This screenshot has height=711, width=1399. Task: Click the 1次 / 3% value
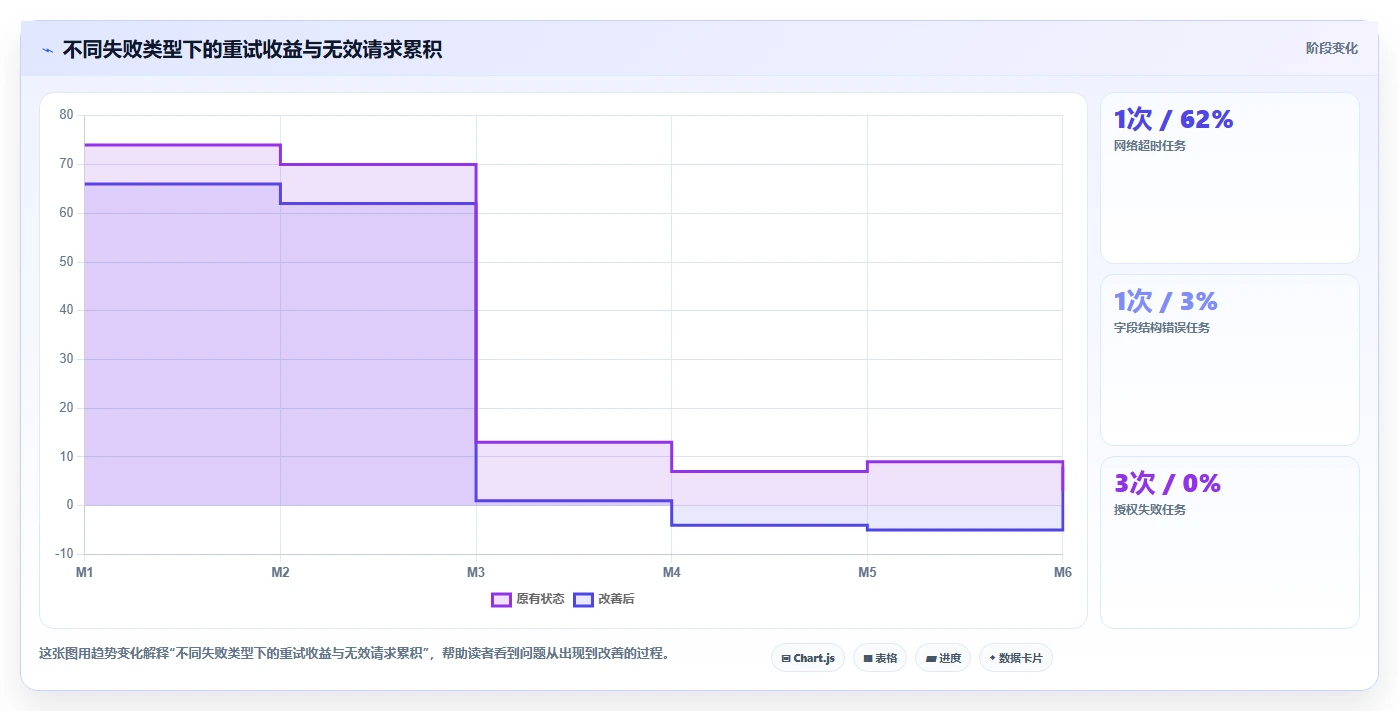point(1166,301)
